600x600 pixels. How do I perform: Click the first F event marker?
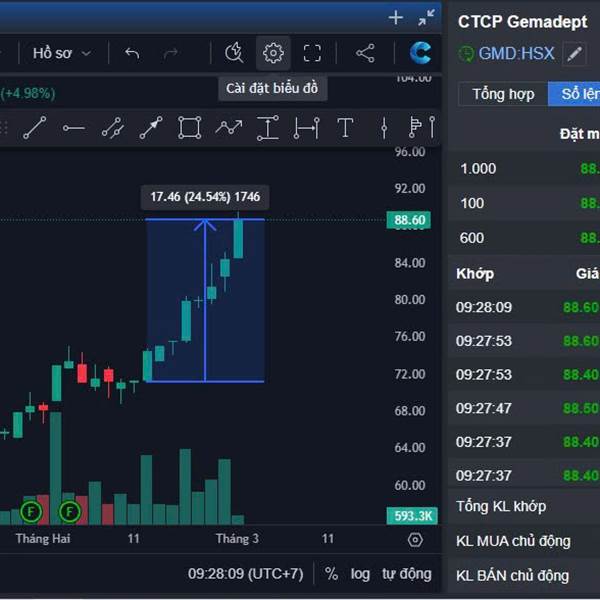(x=31, y=512)
